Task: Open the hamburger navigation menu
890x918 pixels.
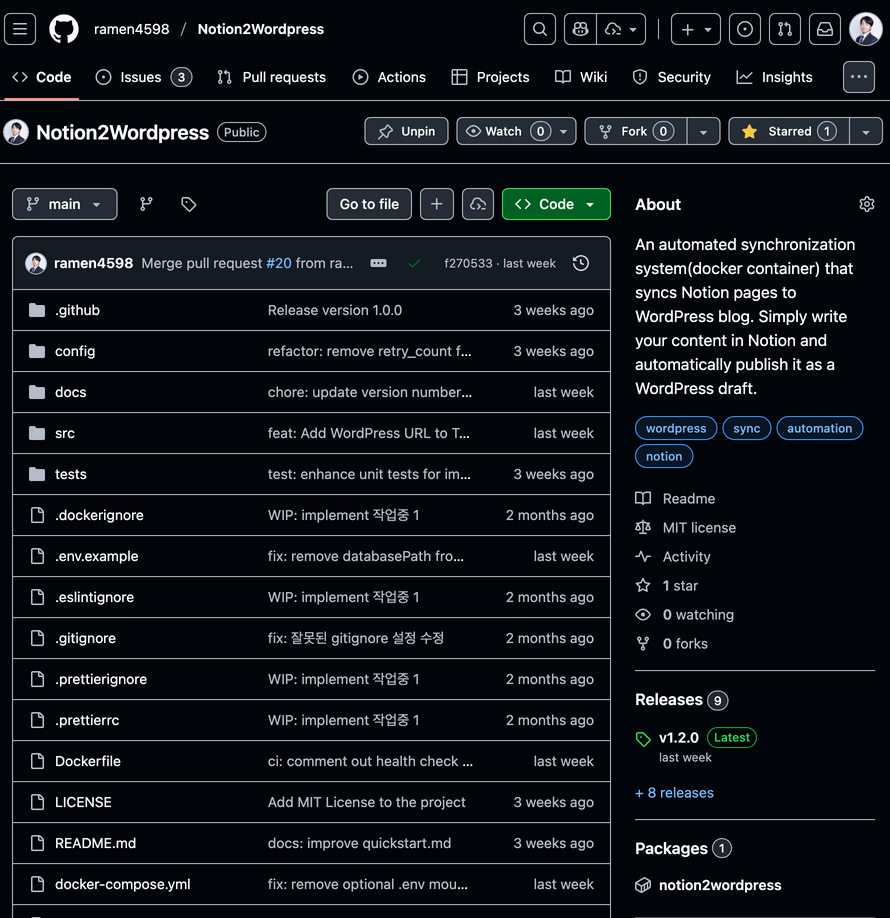Action: (20, 29)
